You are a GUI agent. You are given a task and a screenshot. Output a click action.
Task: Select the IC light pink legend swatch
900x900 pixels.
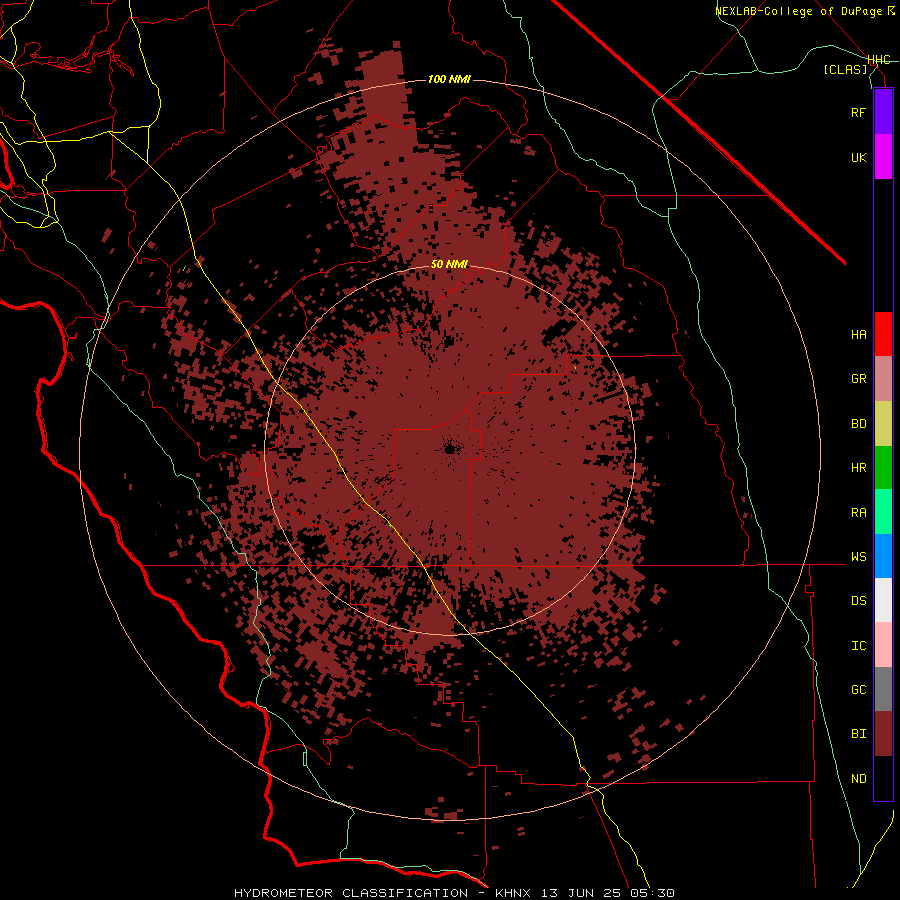tap(883, 645)
